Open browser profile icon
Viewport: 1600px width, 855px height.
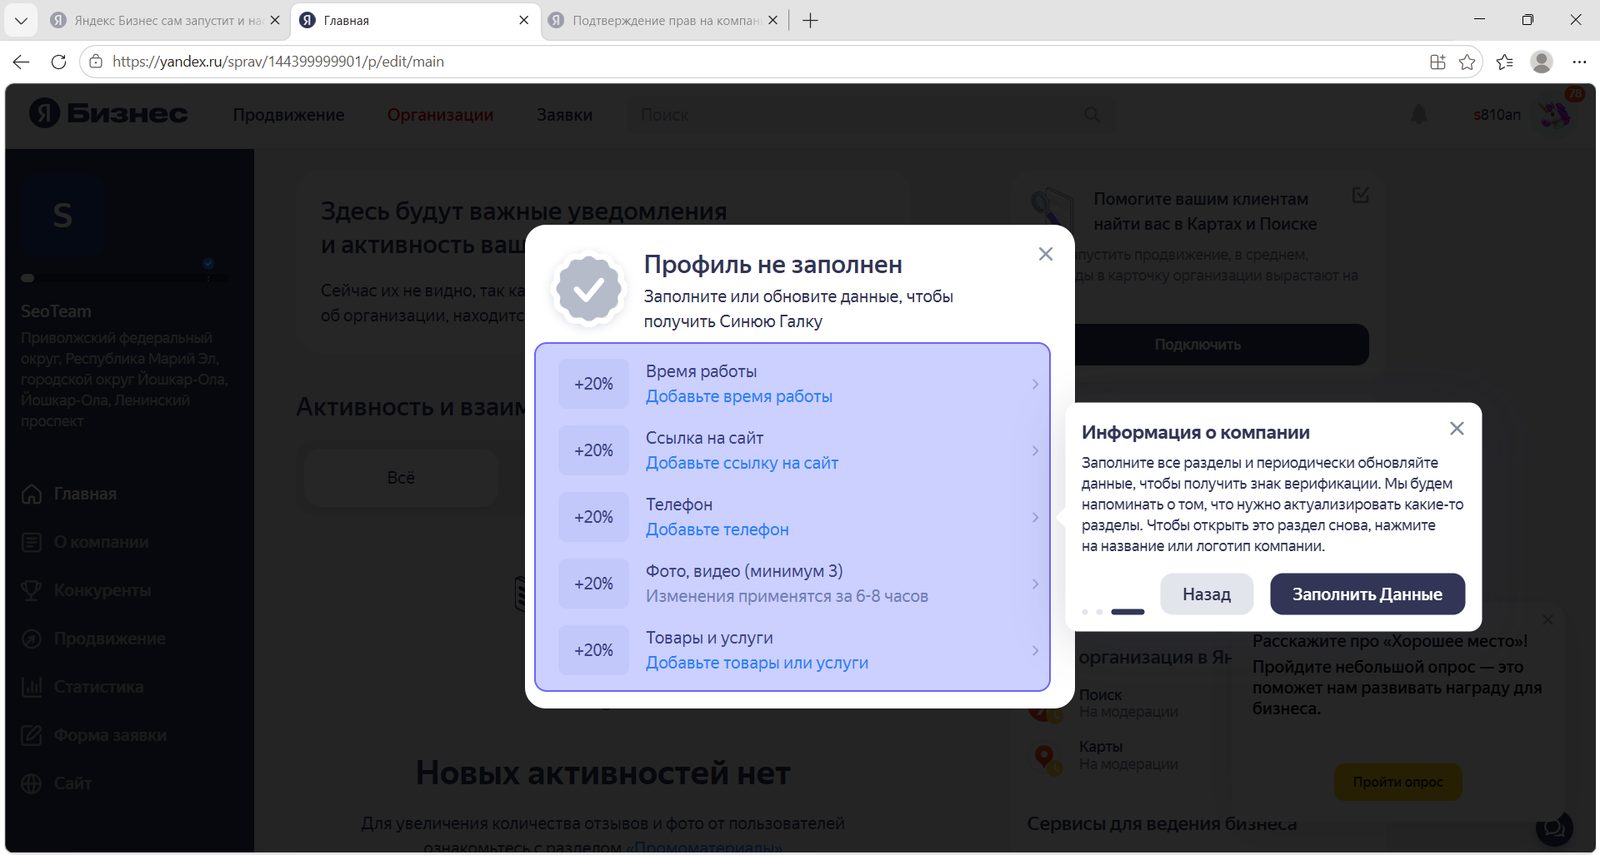(x=1542, y=62)
